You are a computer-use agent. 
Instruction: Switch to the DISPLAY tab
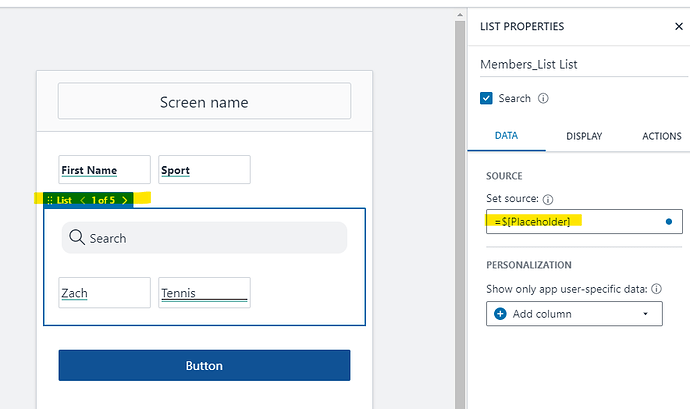click(584, 136)
